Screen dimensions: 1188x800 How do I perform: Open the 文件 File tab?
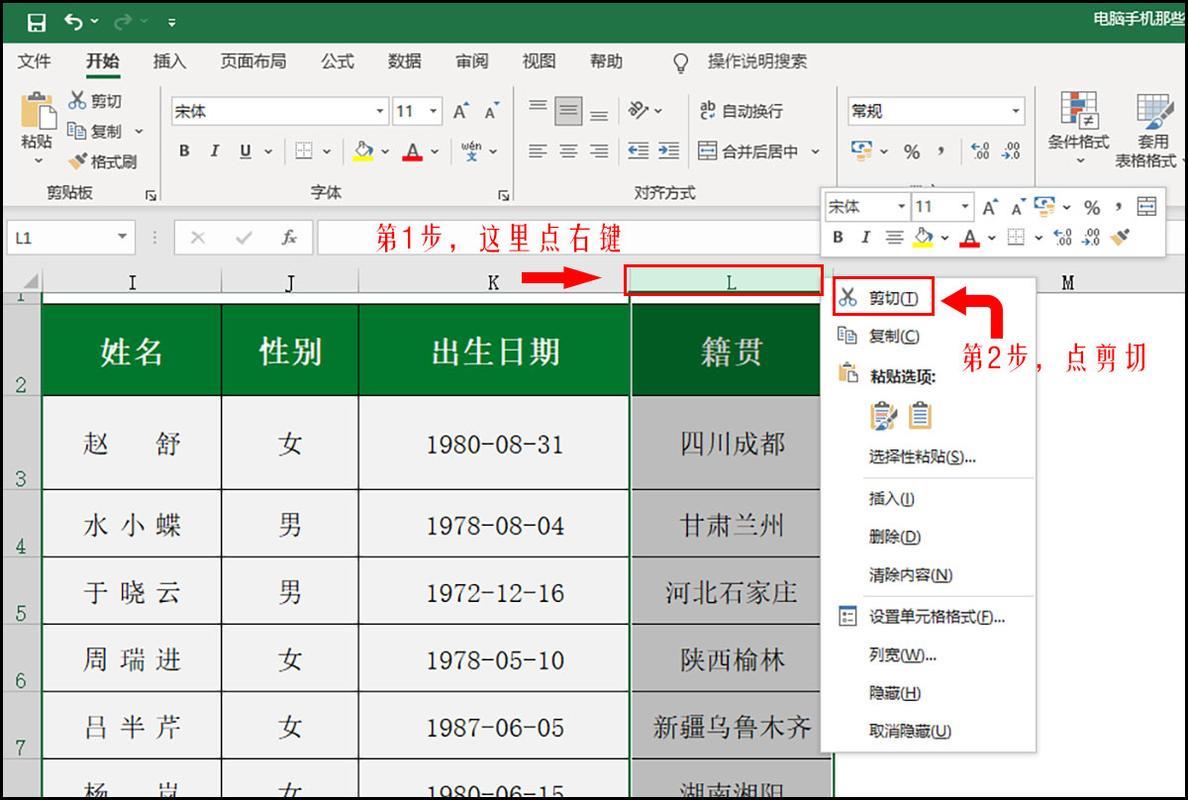pos(35,61)
